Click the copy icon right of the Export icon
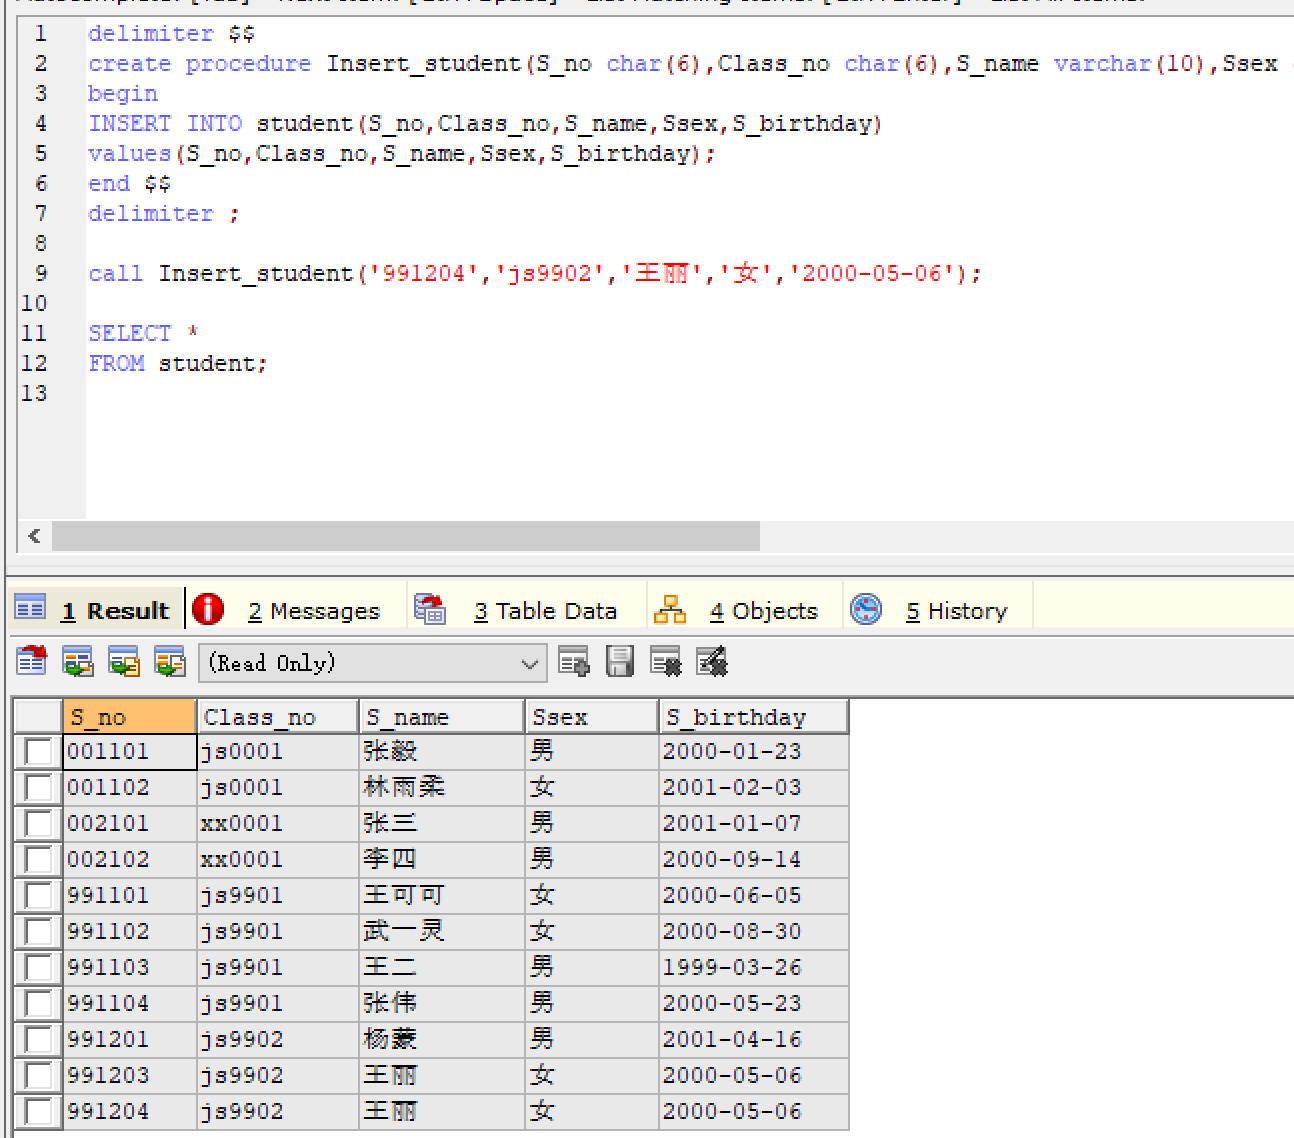The height and width of the screenshot is (1138, 1294). click(78, 661)
